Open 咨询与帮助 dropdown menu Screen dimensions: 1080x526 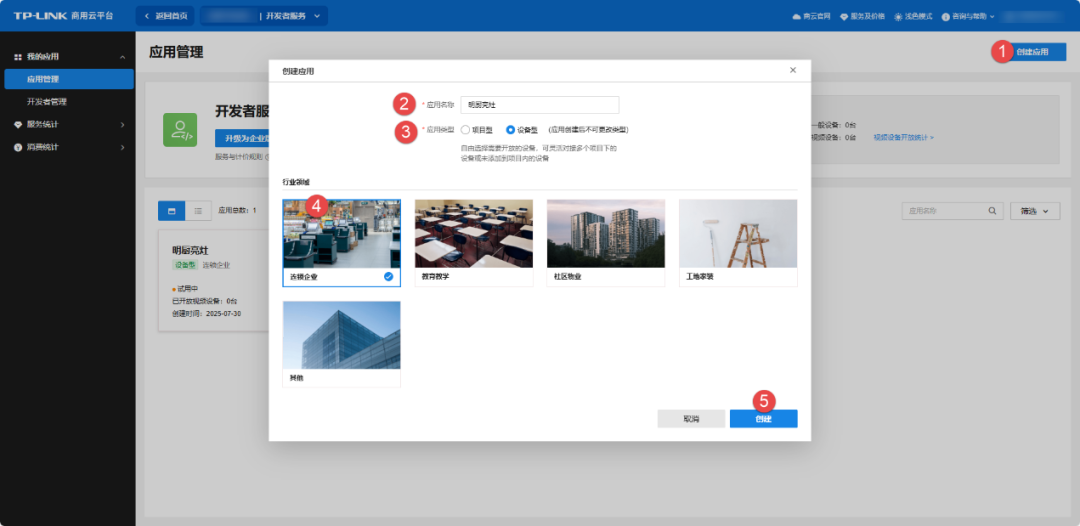tap(968, 17)
